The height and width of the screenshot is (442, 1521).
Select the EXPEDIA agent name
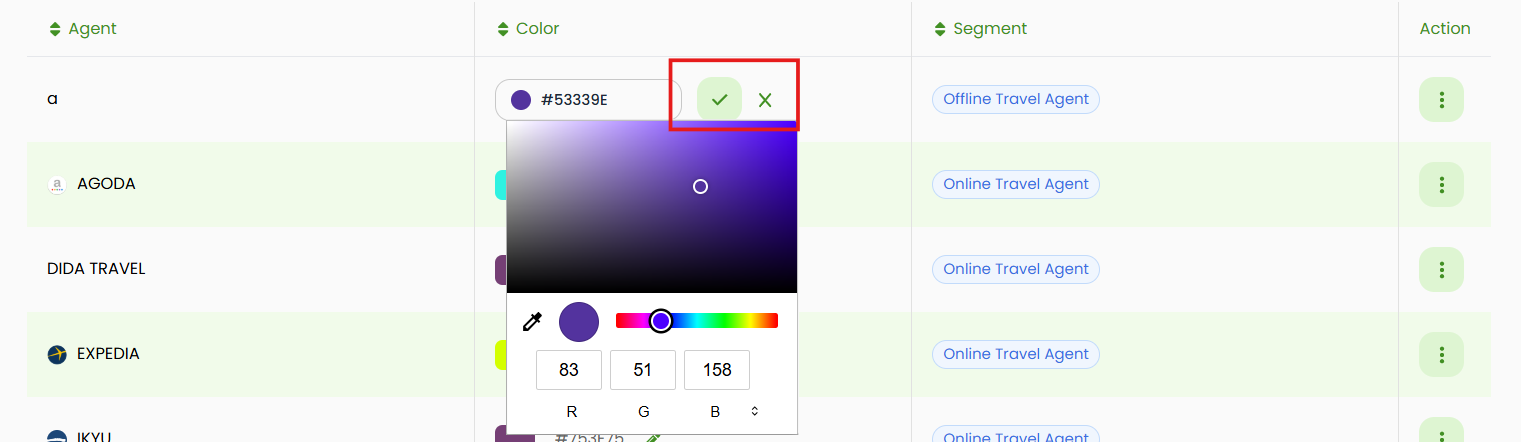click(108, 354)
